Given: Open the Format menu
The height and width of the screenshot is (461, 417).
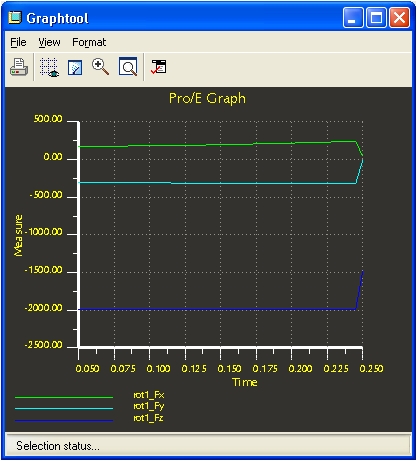Looking at the screenshot, I should click(89, 42).
